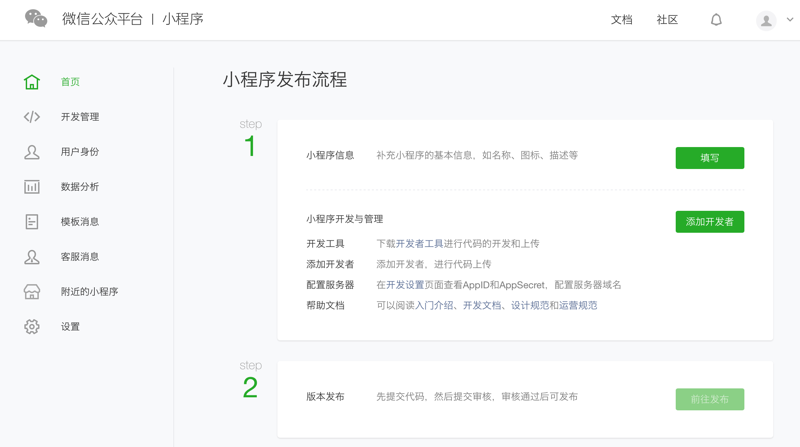
Task: Open the 文档 menu in header
Action: (x=622, y=20)
